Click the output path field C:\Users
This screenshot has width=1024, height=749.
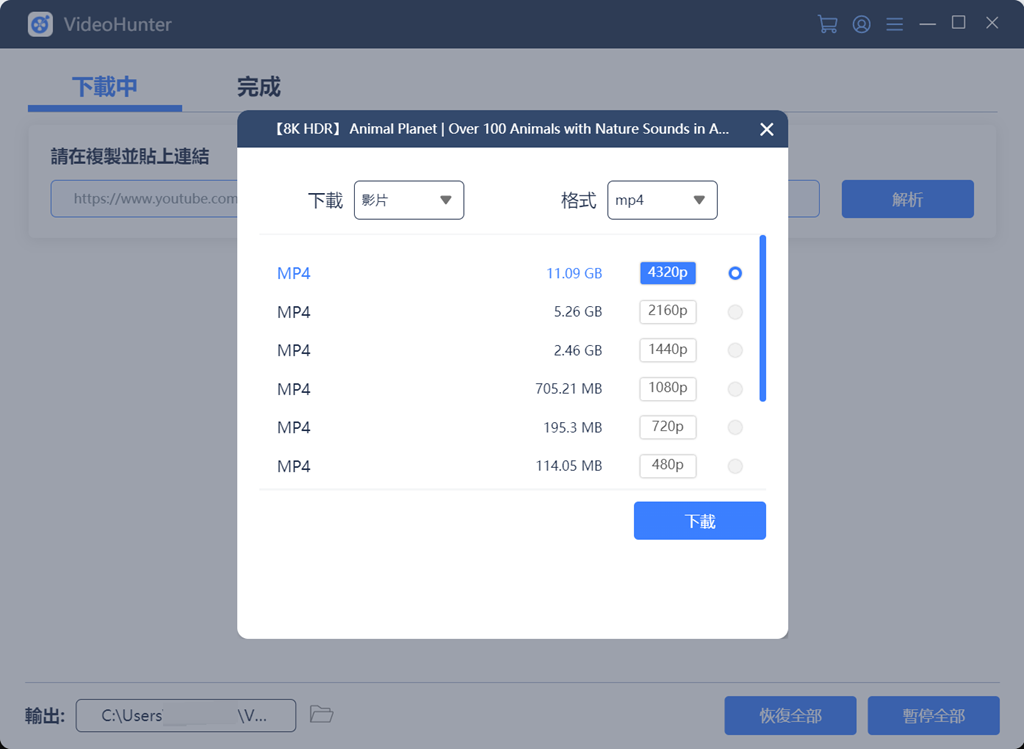[x=185, y=716]
